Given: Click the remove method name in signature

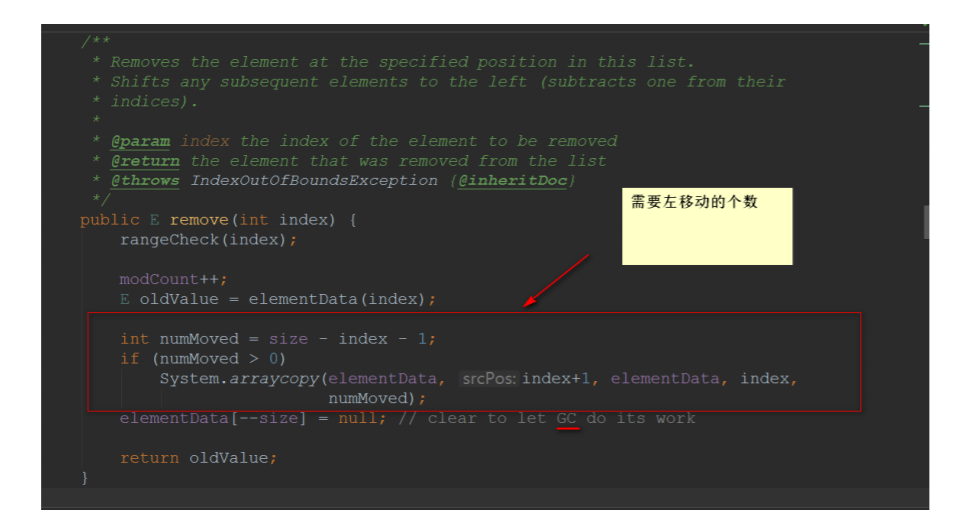Looking at the screenshot, I should (x=199, y=220).
